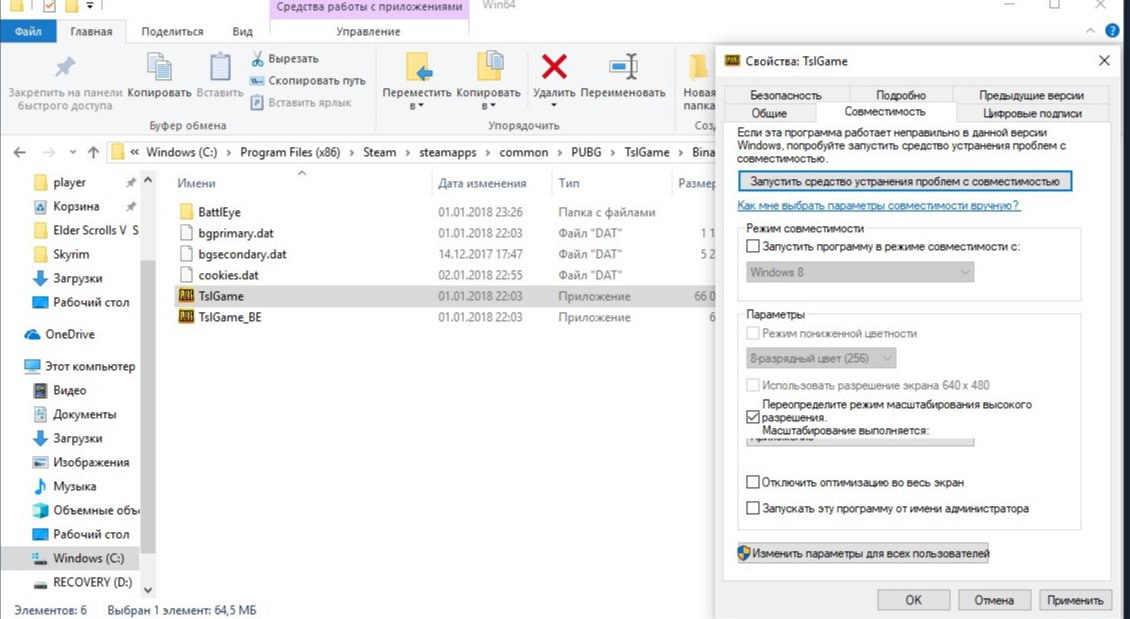1130x619 pixels.
Task: Run the compatibility troubleshooter button
Action: coord(904,181)
